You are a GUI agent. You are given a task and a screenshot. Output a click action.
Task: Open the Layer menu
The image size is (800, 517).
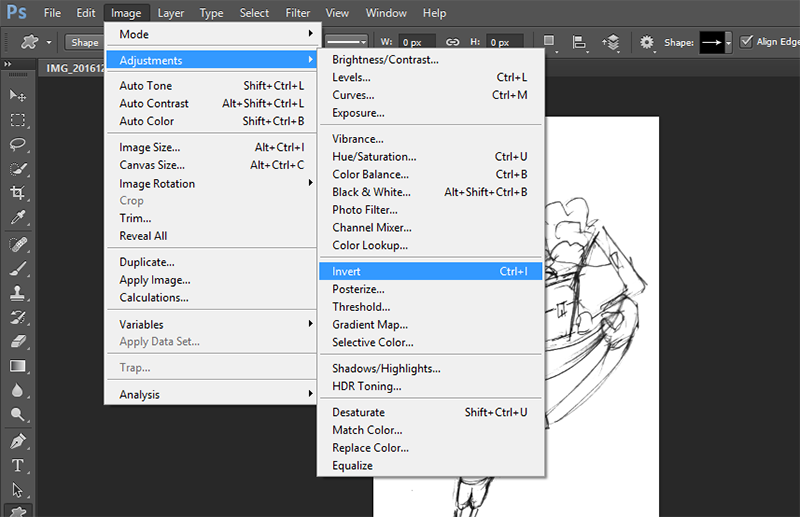click(x=170, y=13)
